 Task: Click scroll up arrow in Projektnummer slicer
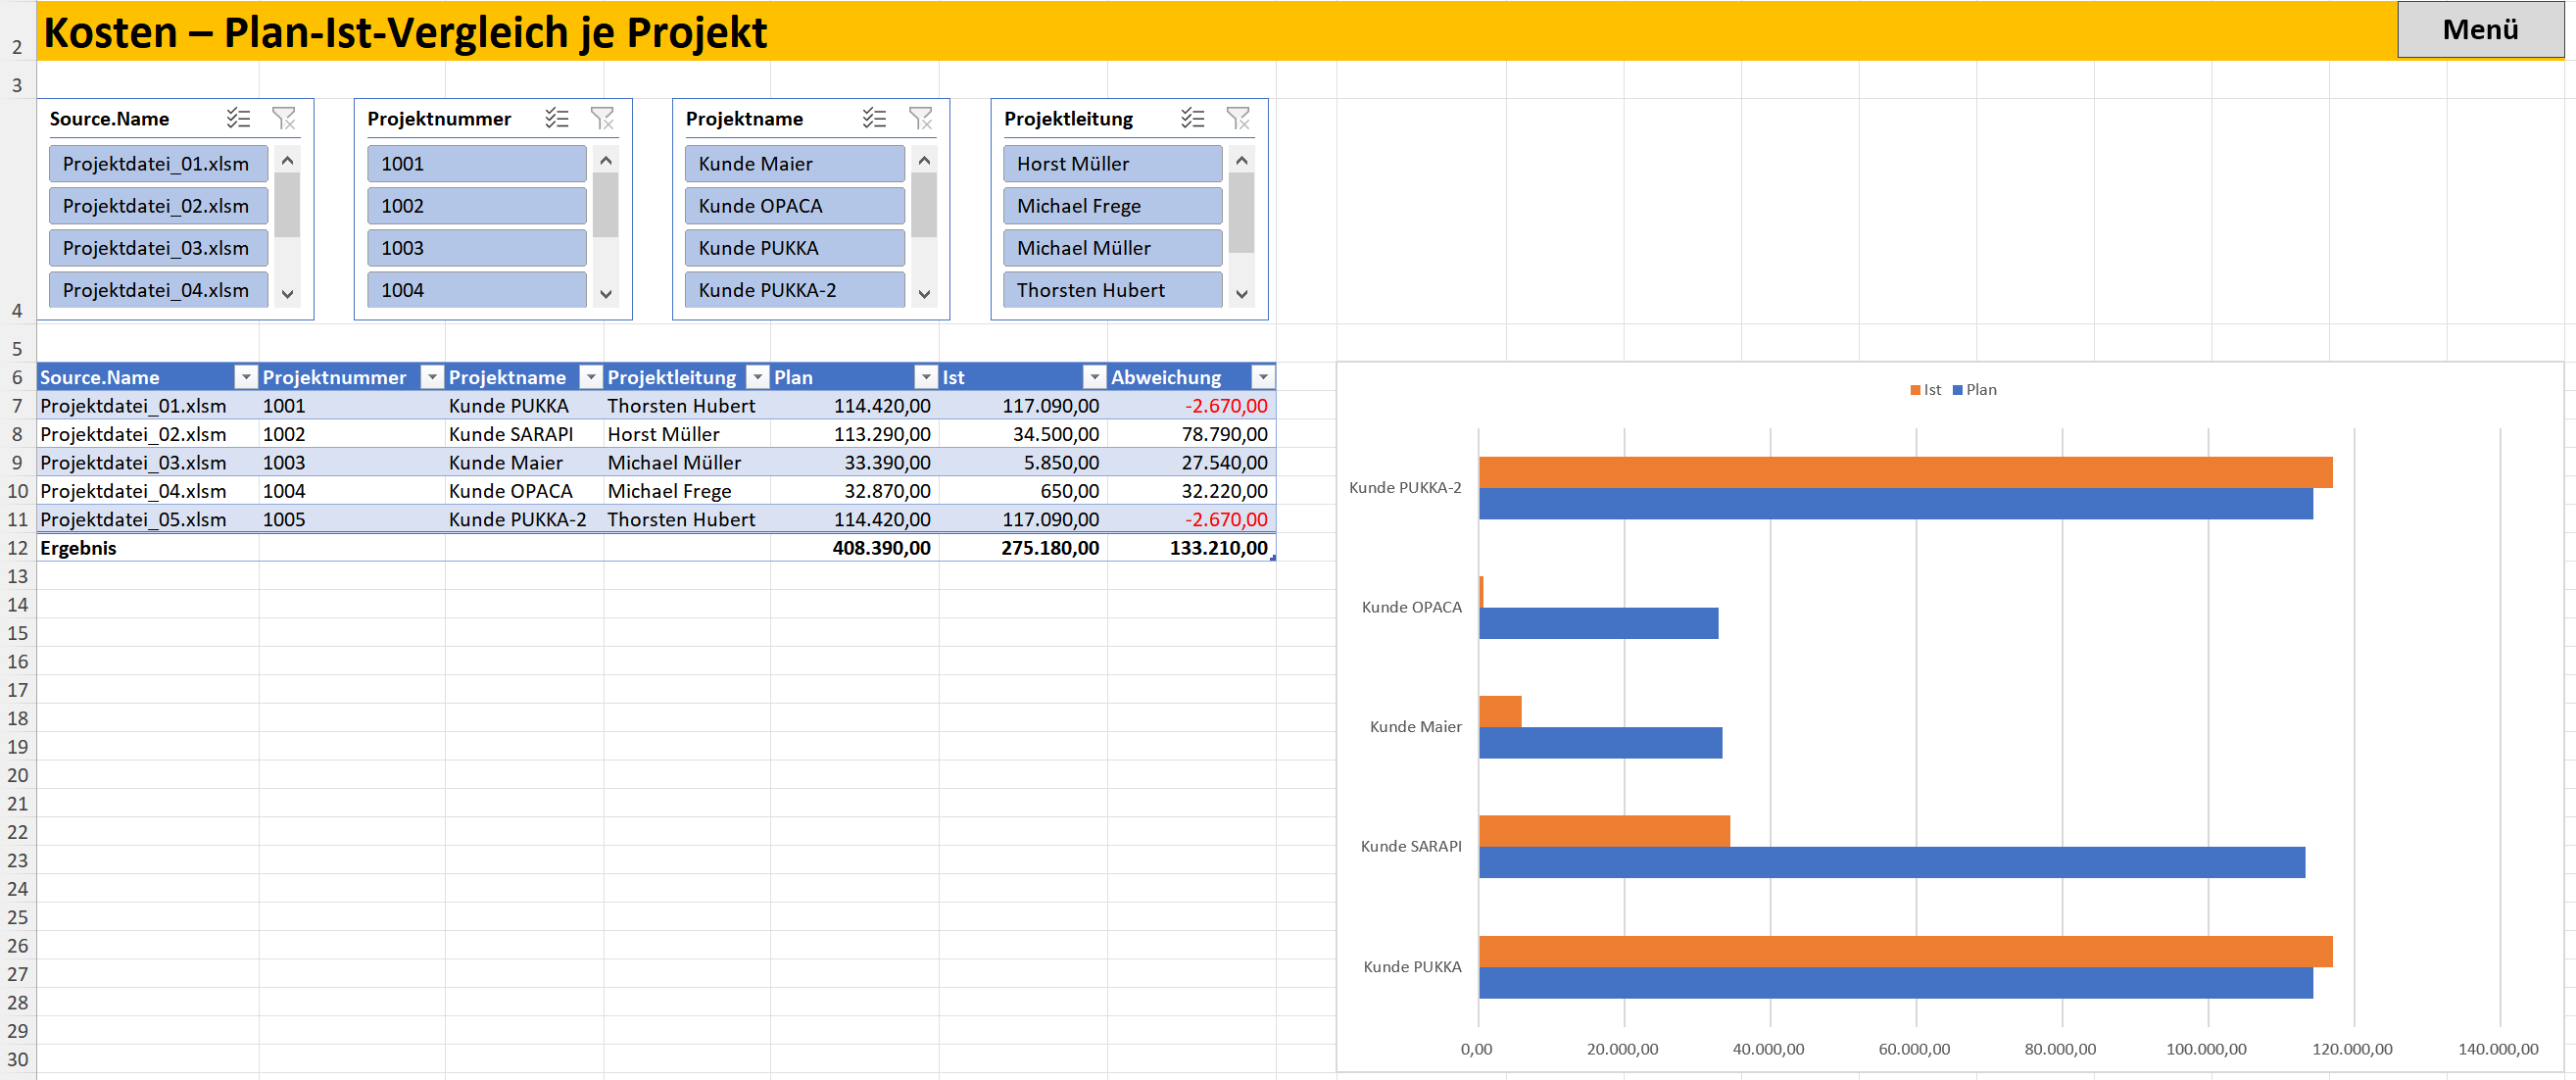605,160
